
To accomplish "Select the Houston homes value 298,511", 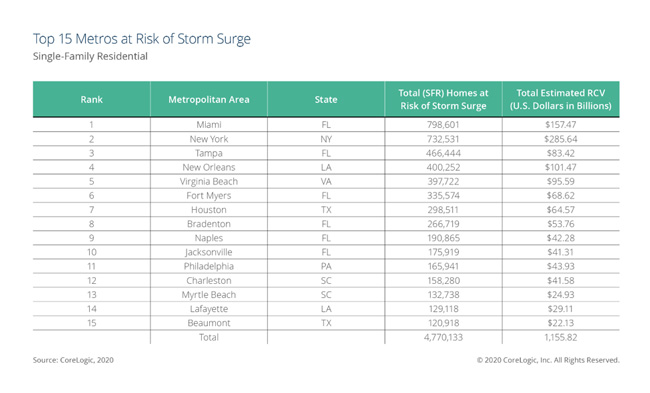I will (x=443, y=210).
